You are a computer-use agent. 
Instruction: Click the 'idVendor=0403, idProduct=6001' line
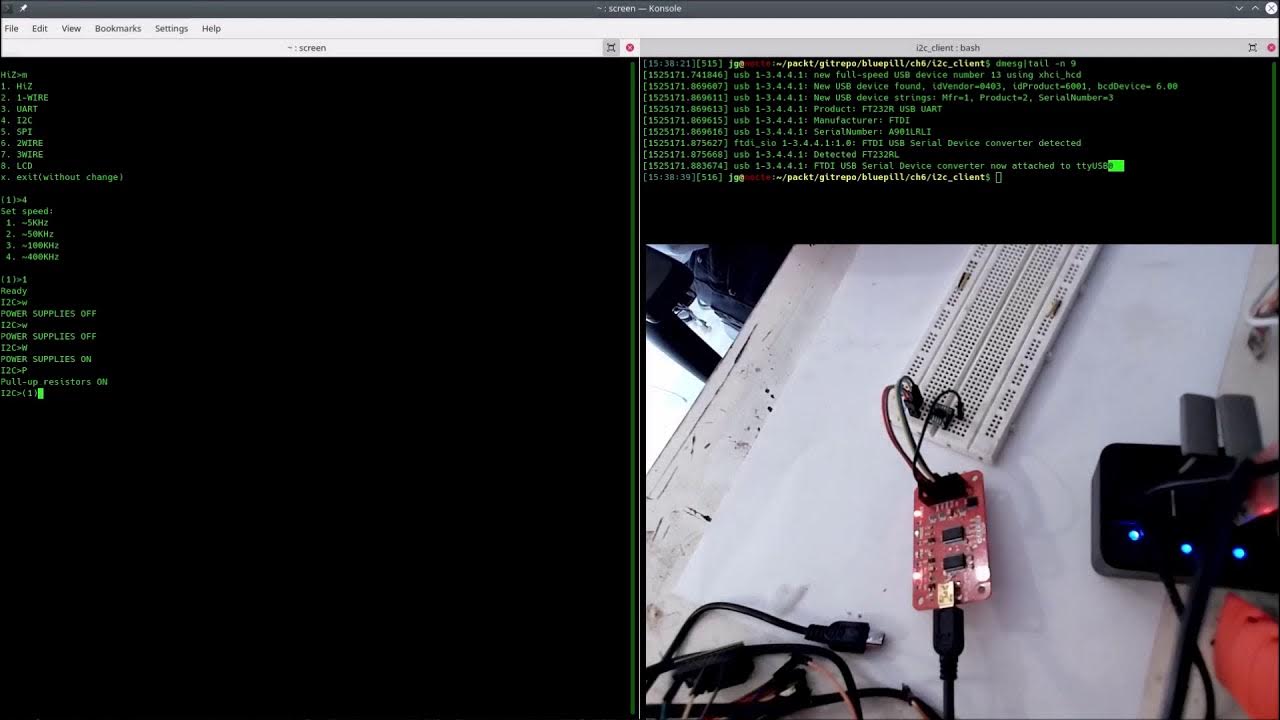coord(910,86)
